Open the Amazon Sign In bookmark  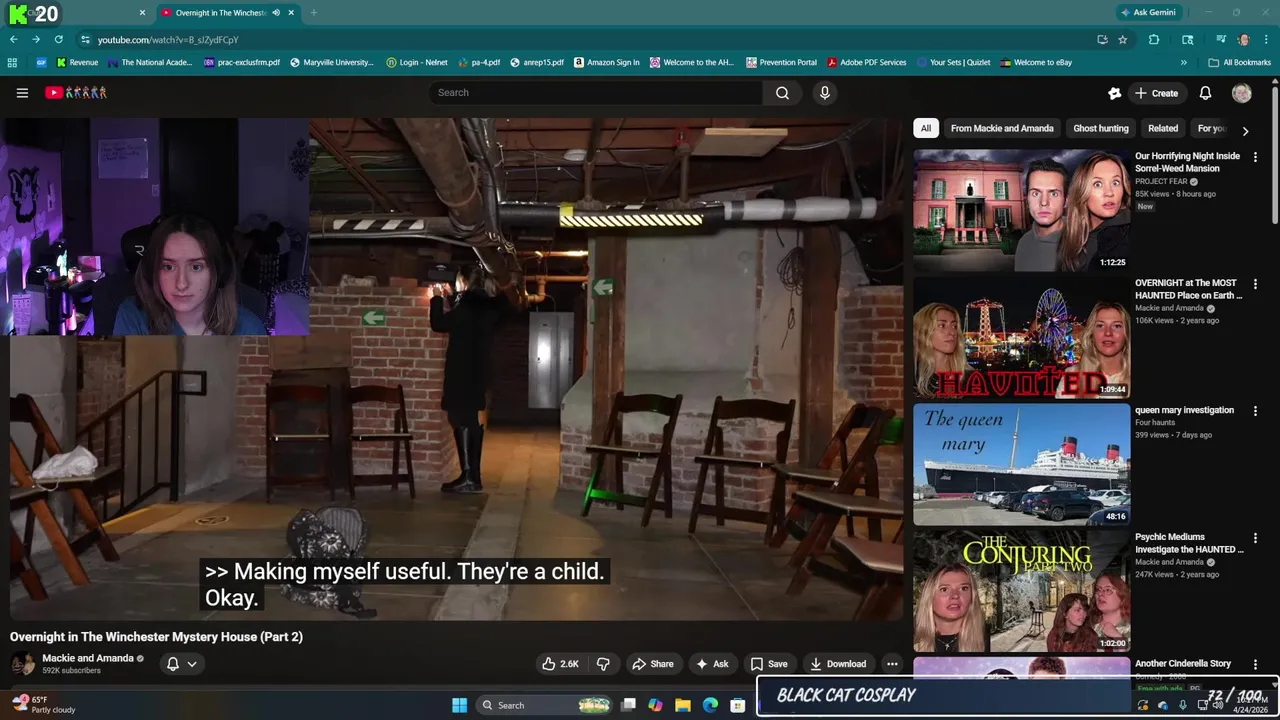coord(606,62)
